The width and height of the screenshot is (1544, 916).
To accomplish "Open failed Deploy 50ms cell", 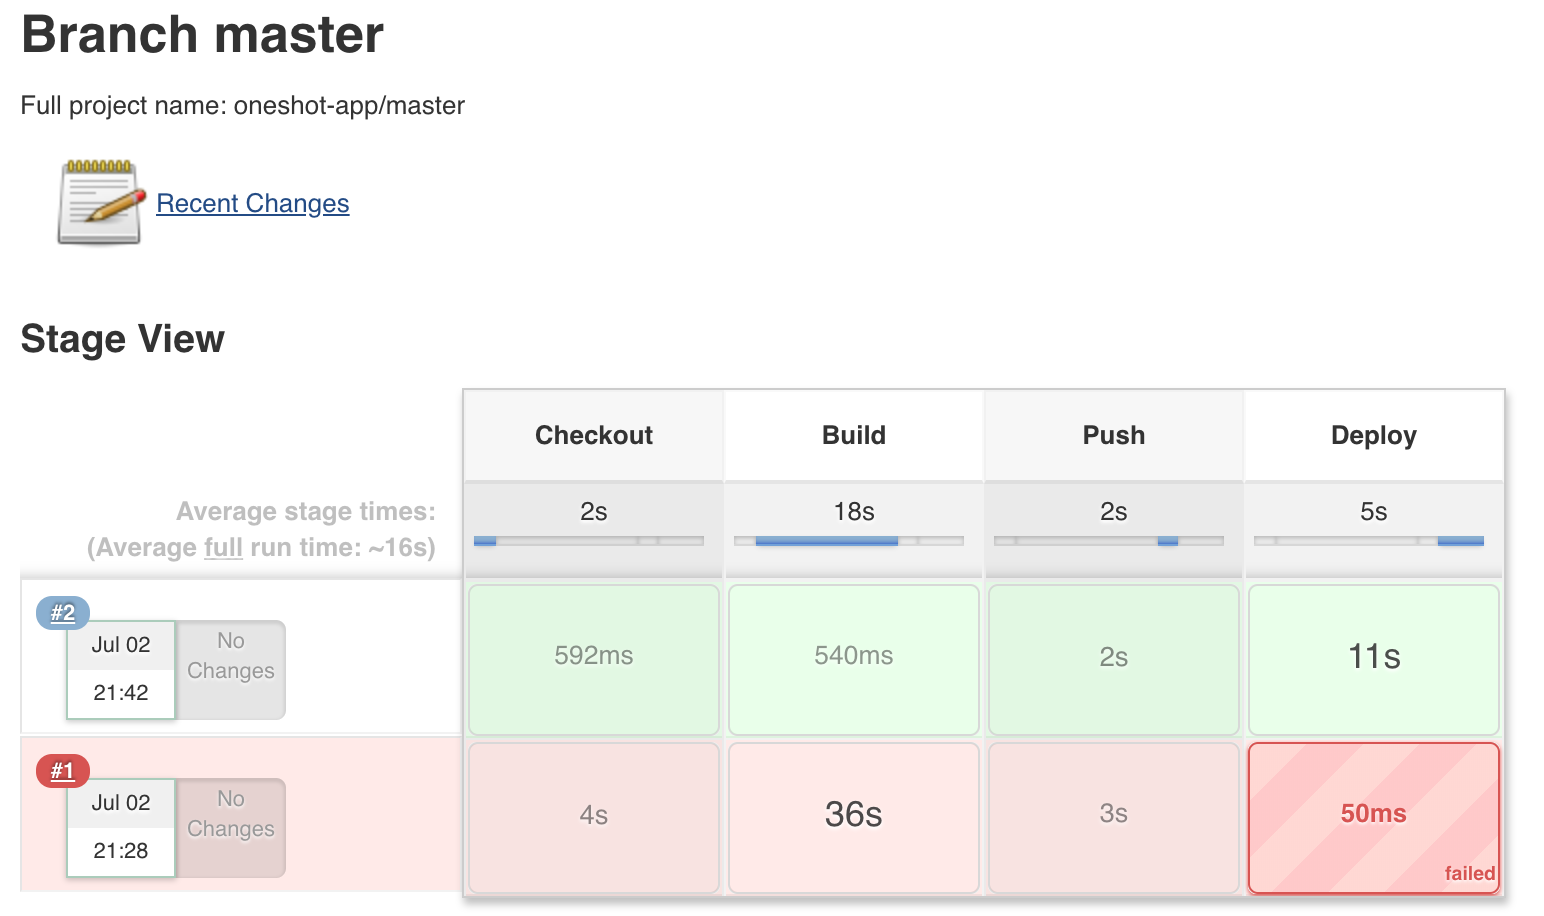I will click(x=1374, y=817).
